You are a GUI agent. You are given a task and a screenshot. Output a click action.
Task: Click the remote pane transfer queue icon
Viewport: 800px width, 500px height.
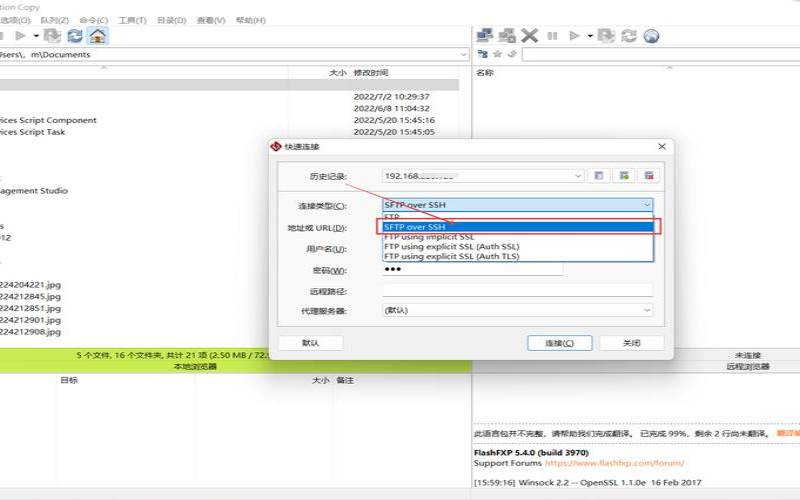(x=606, y=36)
